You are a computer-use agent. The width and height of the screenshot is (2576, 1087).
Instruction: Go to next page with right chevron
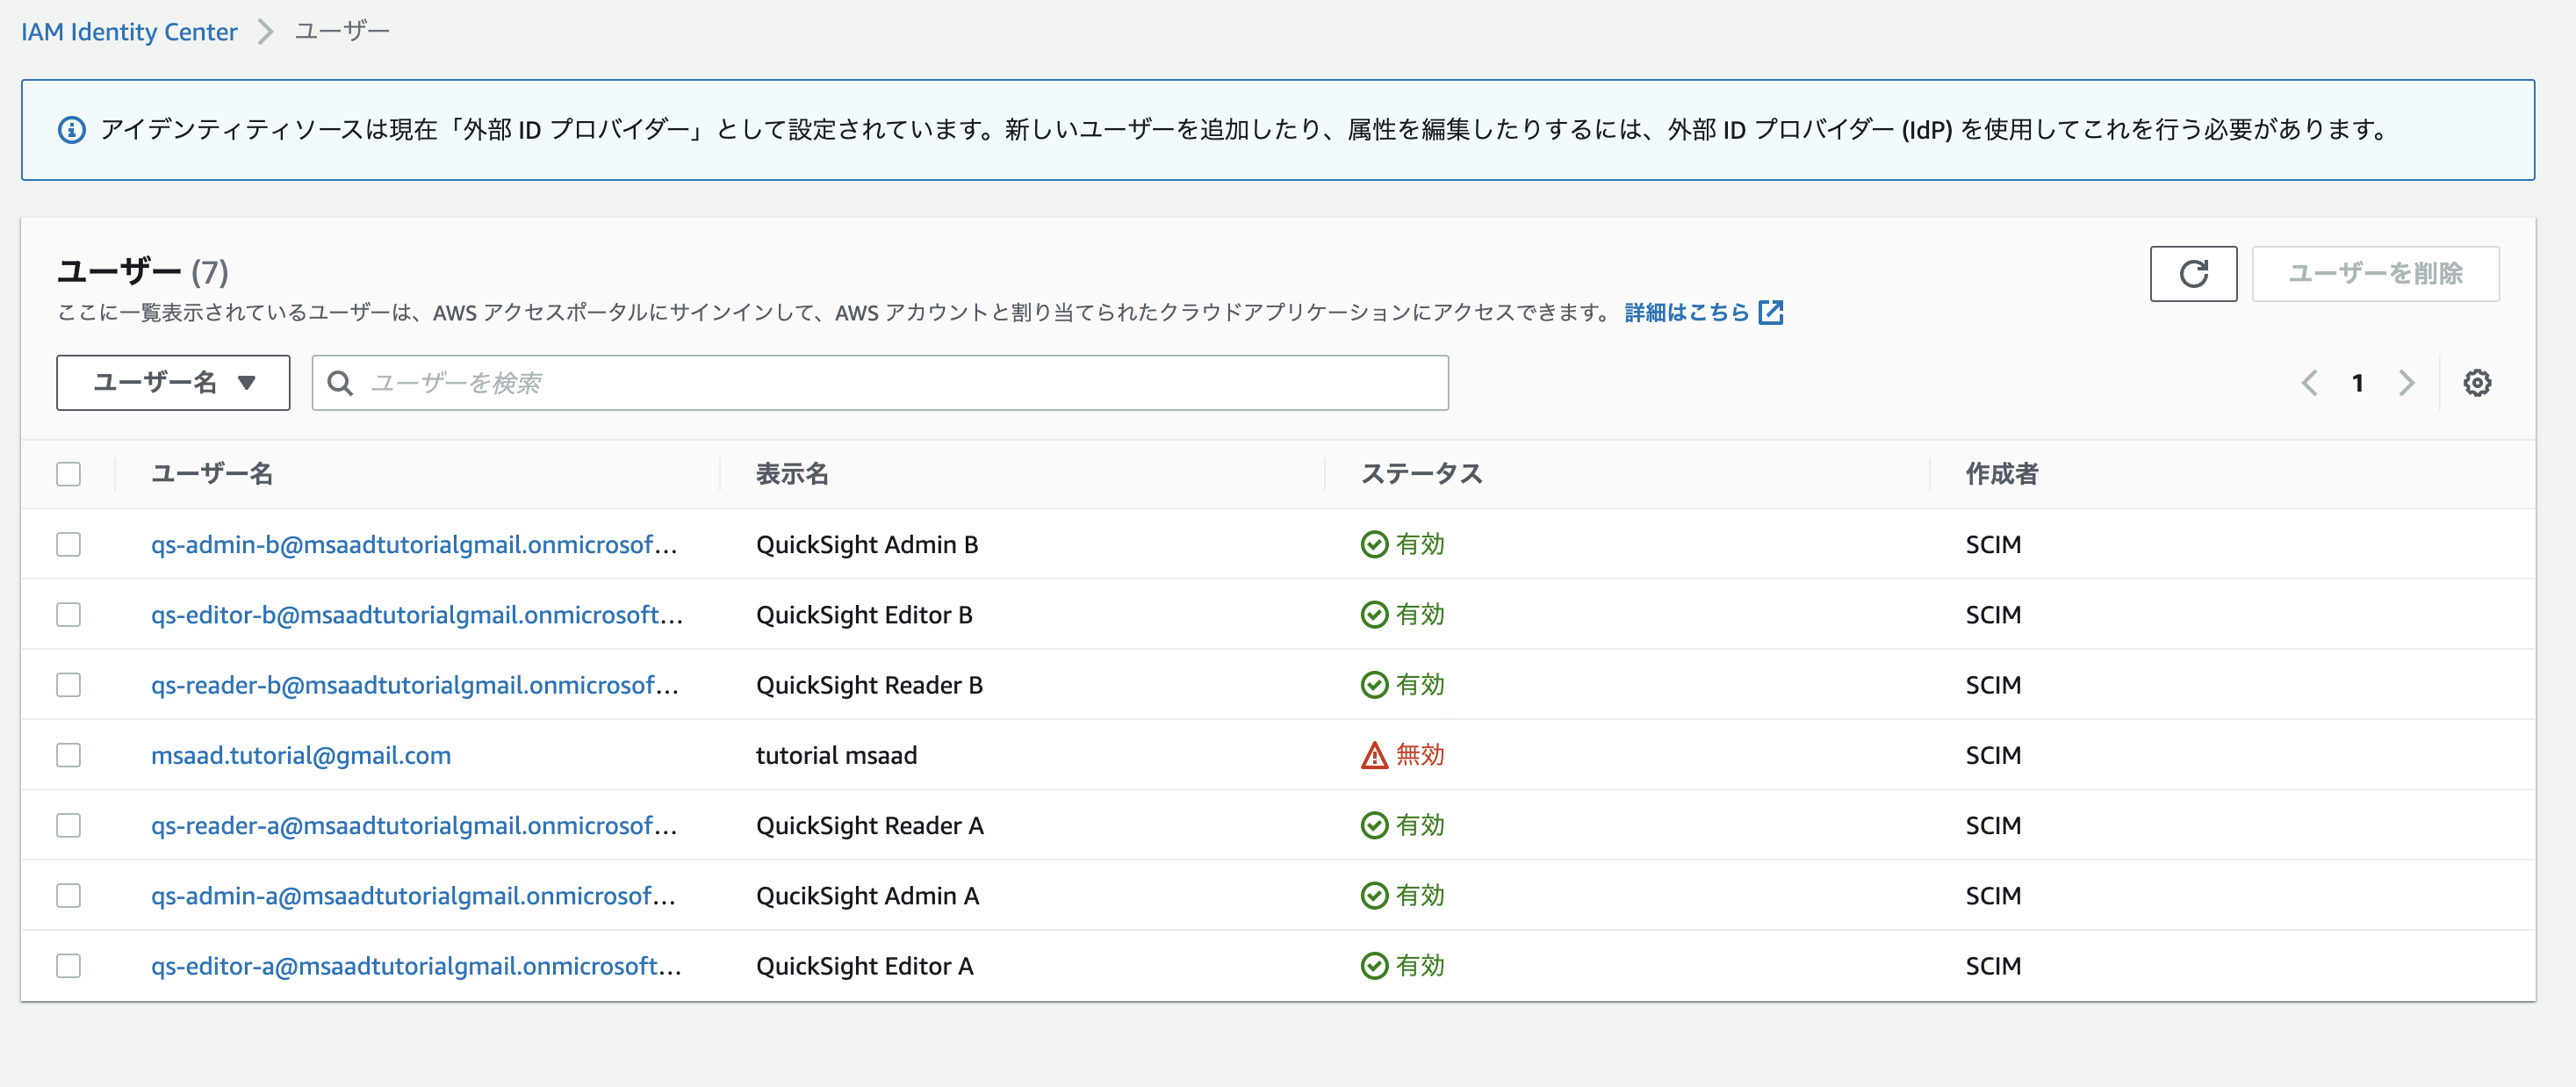[2406, 383]
